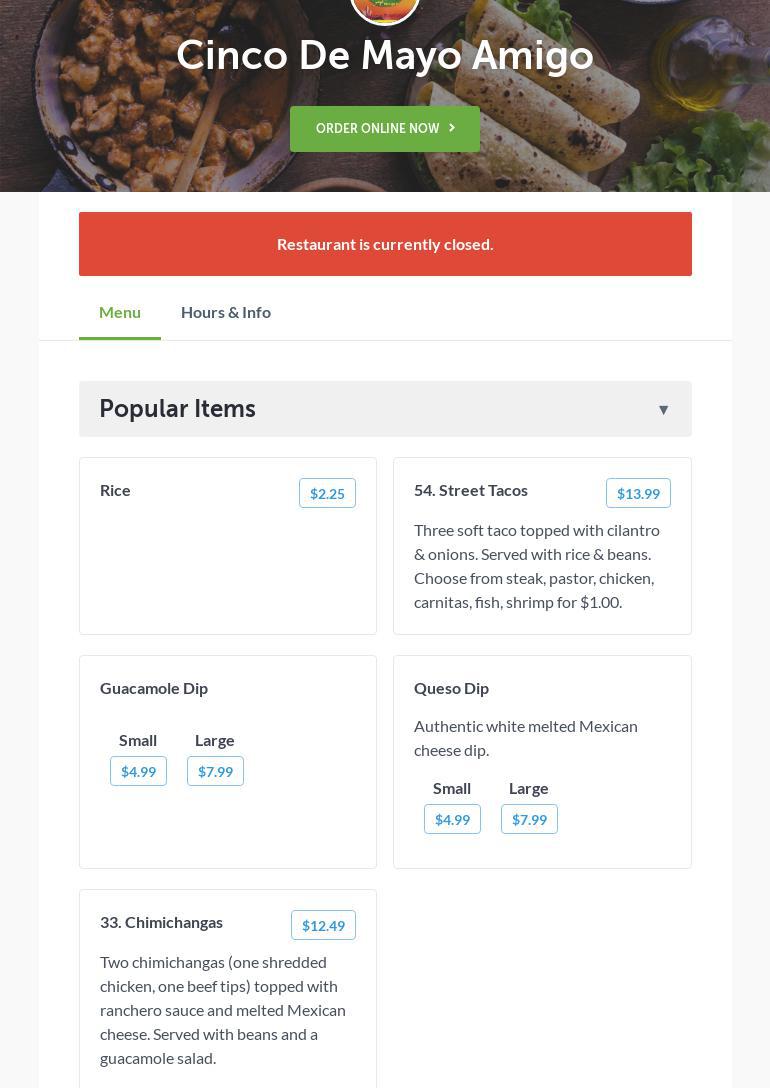Switch to the Menu tab

click(120, 312)
